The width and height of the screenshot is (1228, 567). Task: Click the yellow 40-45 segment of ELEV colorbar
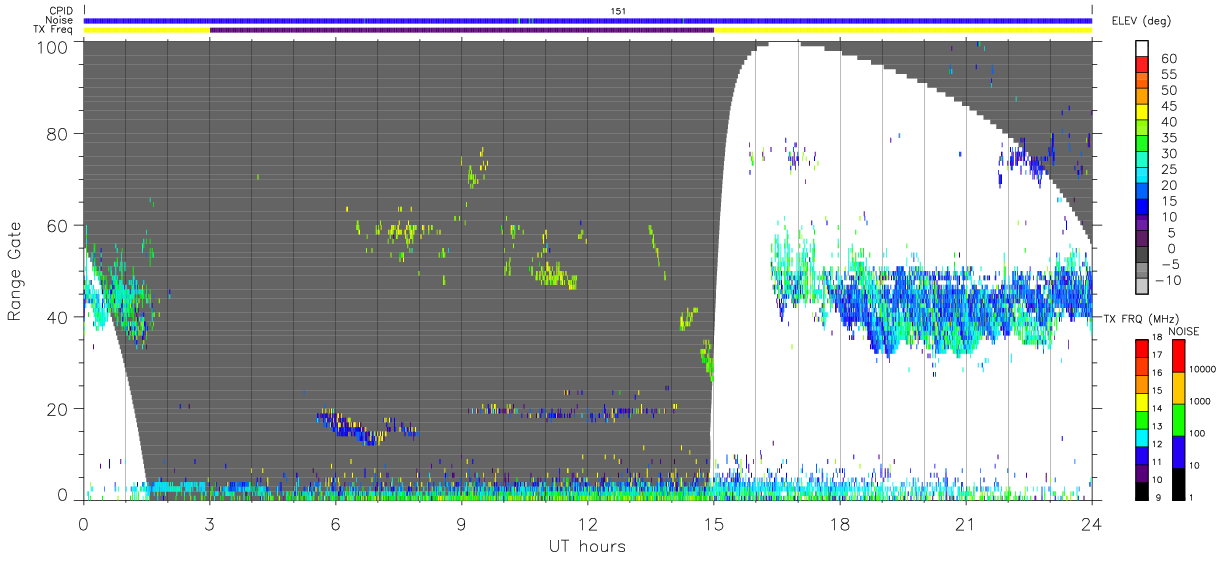point(1143,113)
